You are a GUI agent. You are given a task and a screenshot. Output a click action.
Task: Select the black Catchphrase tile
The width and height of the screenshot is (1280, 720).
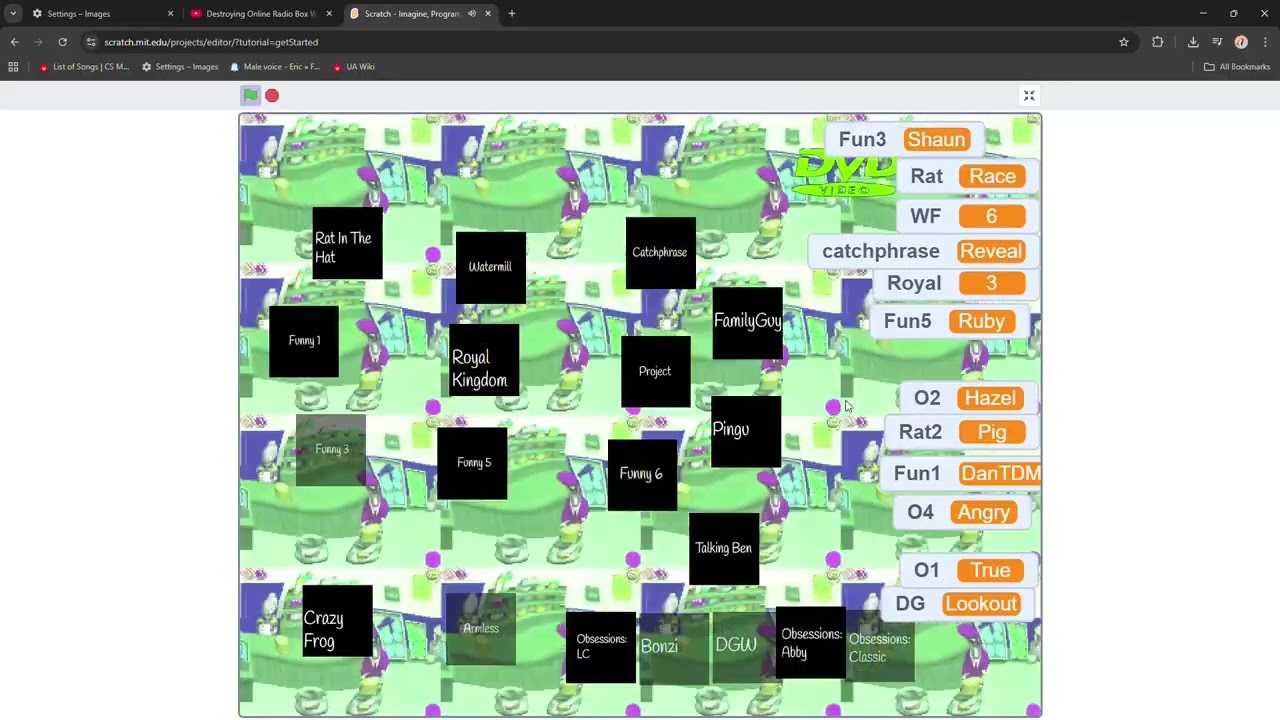[660, 253]
